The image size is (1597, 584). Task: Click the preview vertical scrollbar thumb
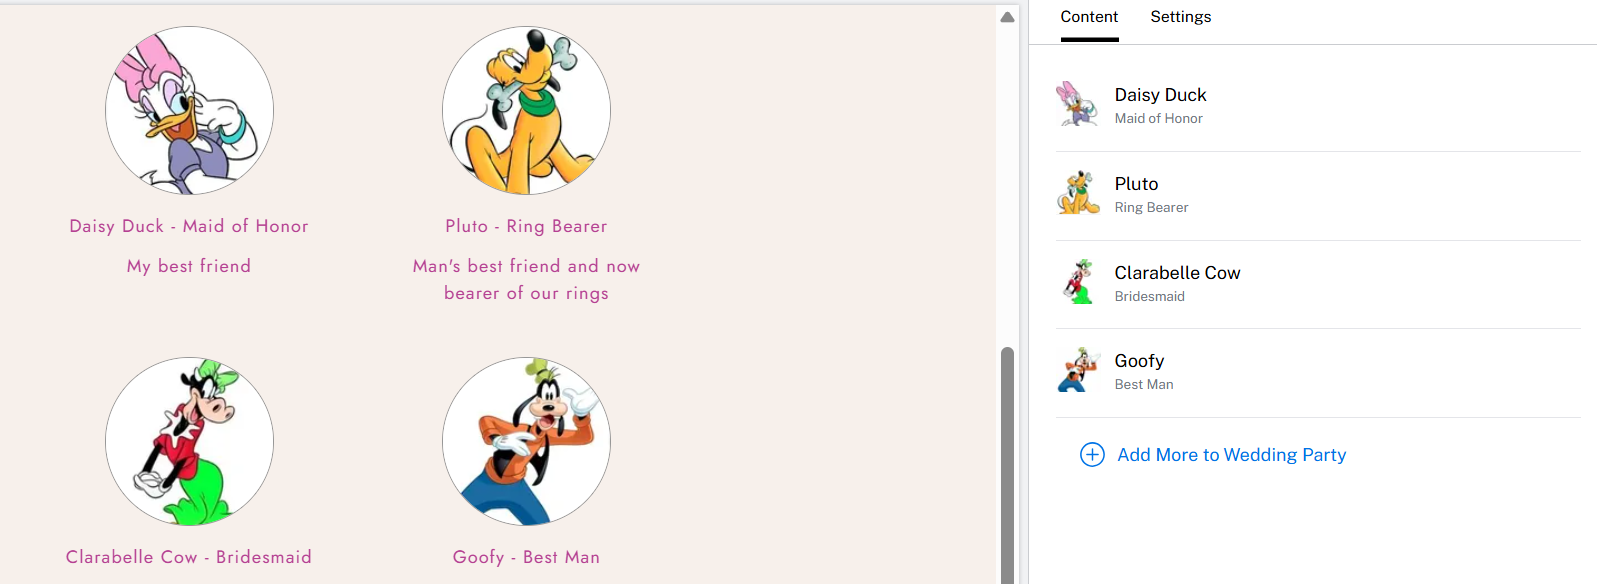coord(1008,465)
